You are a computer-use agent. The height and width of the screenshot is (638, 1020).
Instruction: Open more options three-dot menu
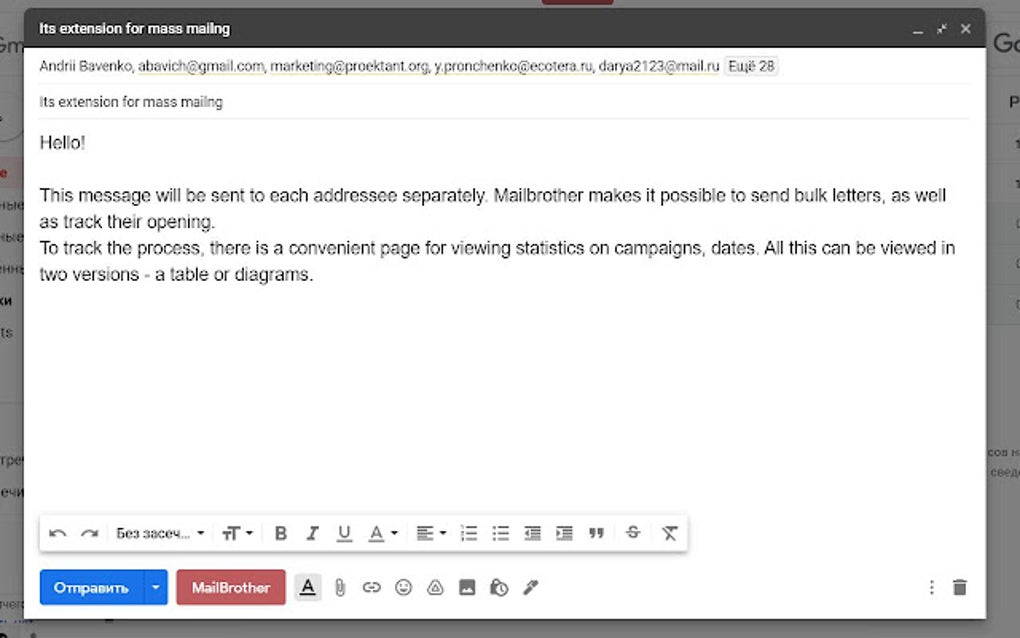932,587
